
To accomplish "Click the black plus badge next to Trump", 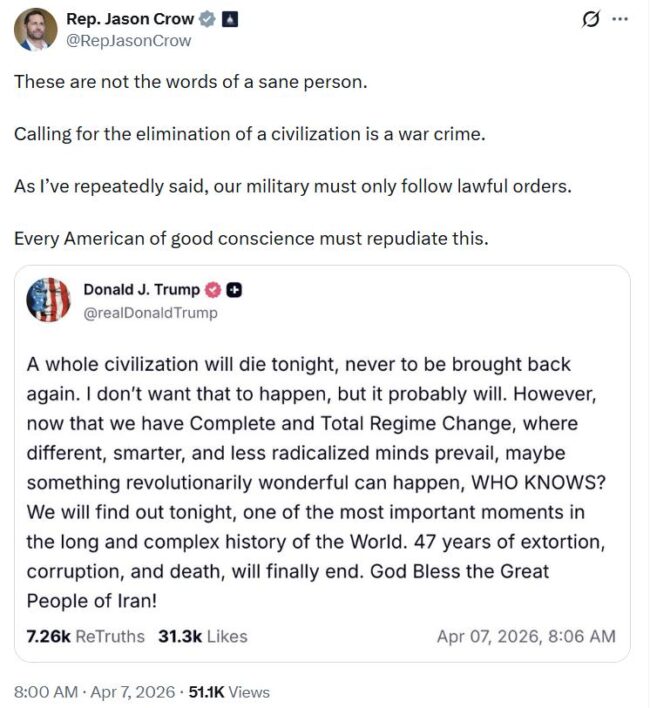I will (234, 290).
